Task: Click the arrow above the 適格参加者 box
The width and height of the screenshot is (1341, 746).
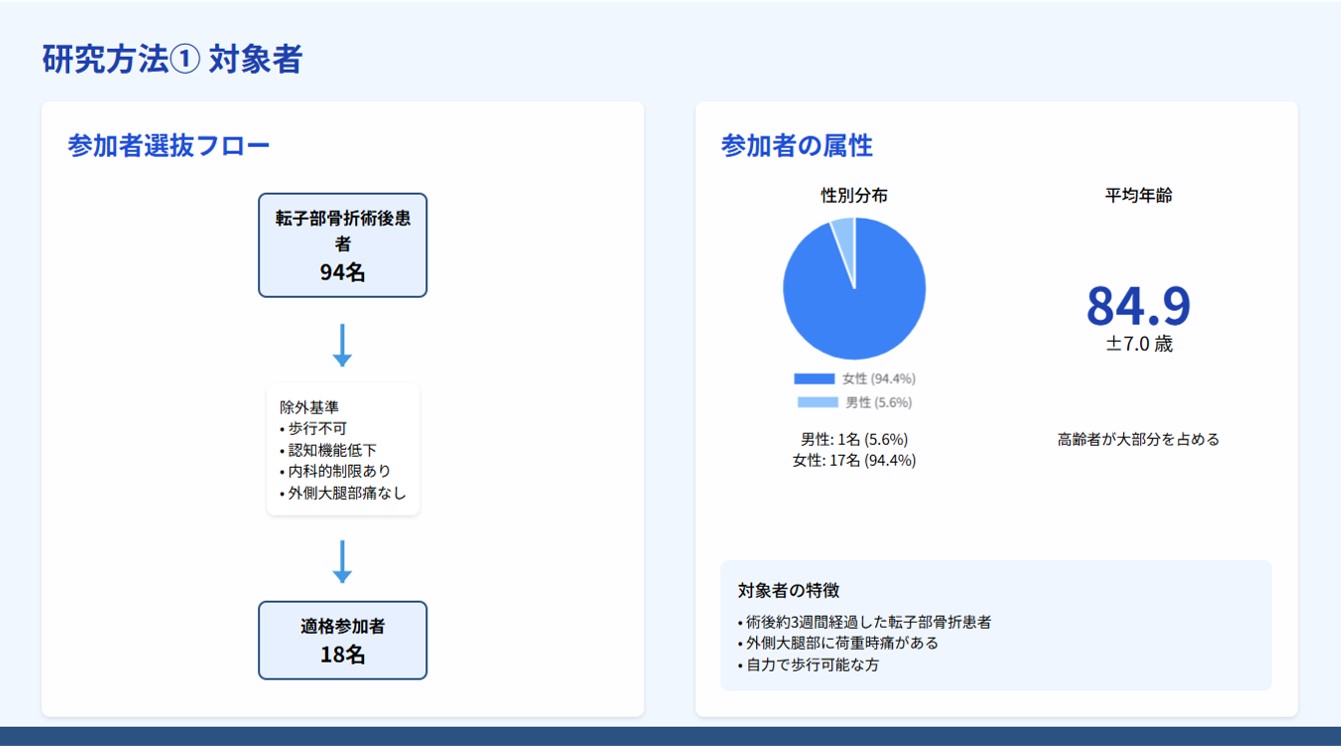Action: (342, 561)
